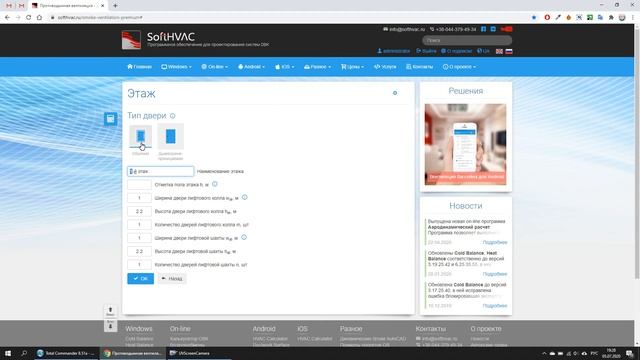Open the Twitter icon in header
This screenshot has height=360, width=640.
point(493,29)
